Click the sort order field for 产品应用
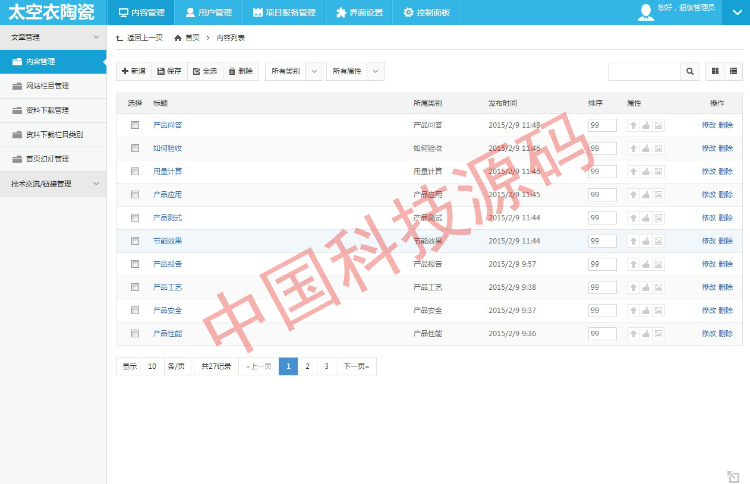Image resolution: width=750 pixels, height=484 pixels. [600, 195]
